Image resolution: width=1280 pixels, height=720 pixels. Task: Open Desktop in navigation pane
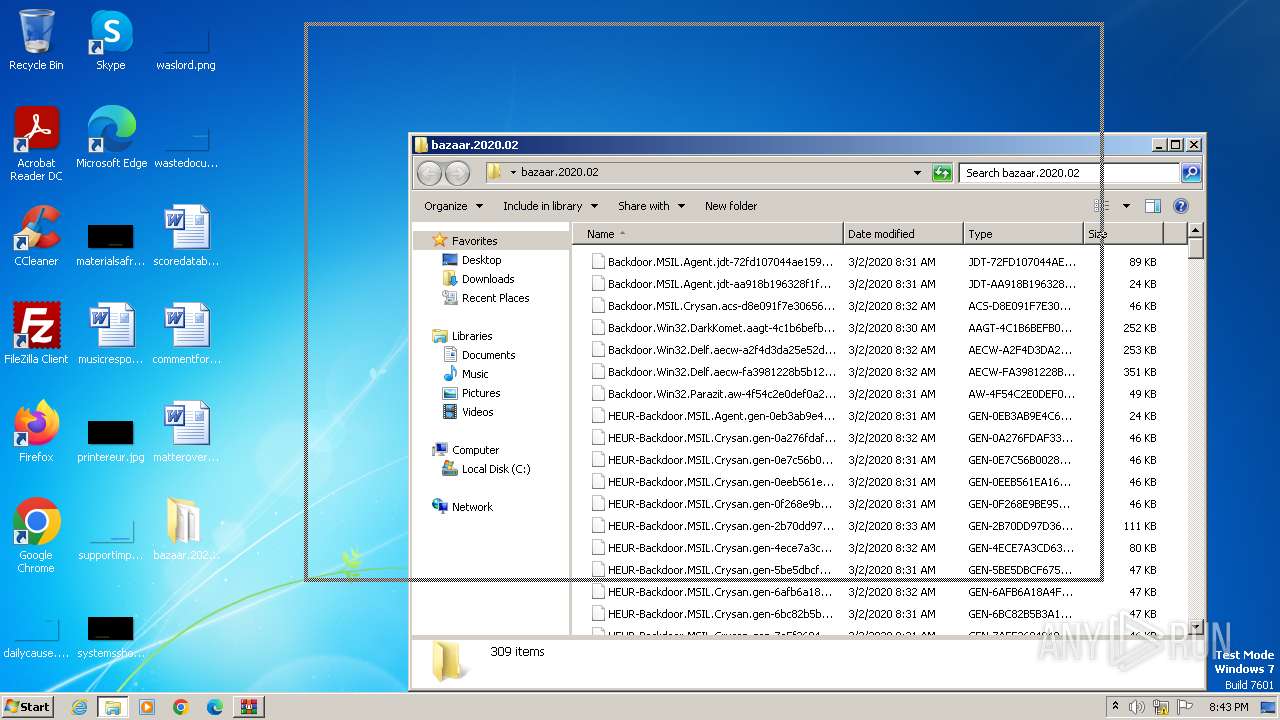coord(481,260)
